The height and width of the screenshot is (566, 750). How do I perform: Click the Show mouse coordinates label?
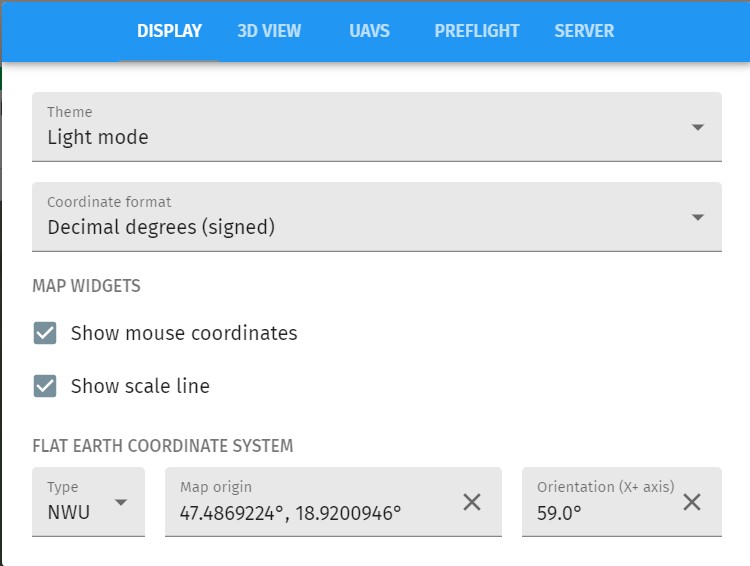click(184, 333)
